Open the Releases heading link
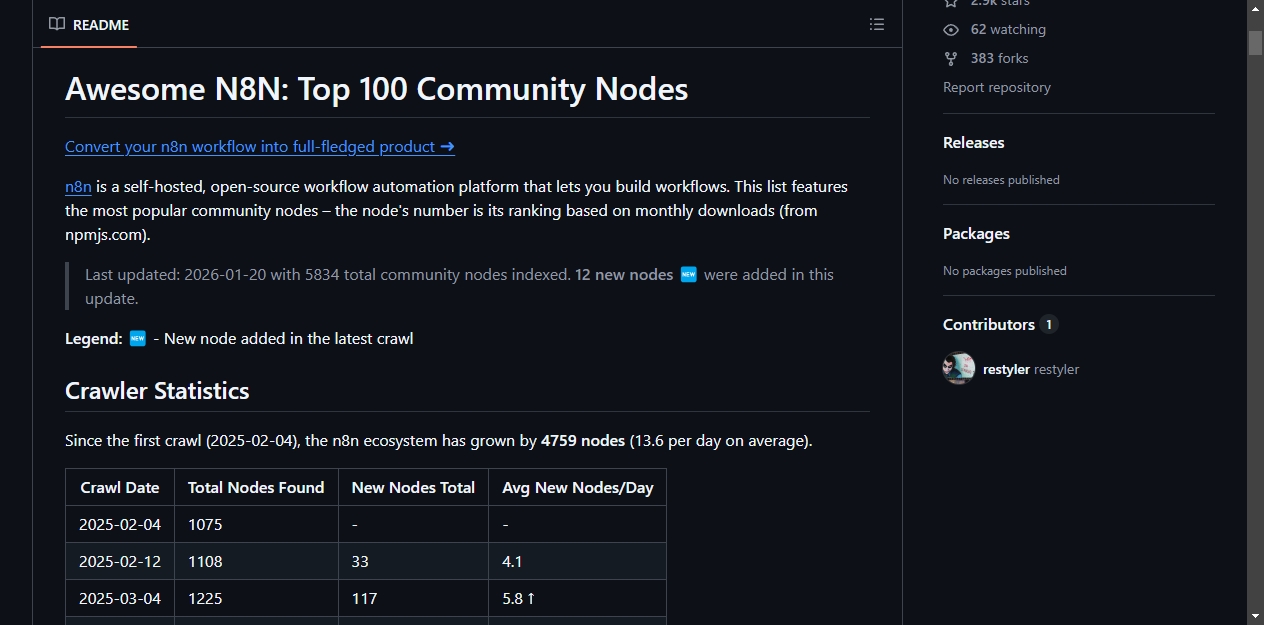The width and height of the screenshot is (1264, 625). coord(974,142)
